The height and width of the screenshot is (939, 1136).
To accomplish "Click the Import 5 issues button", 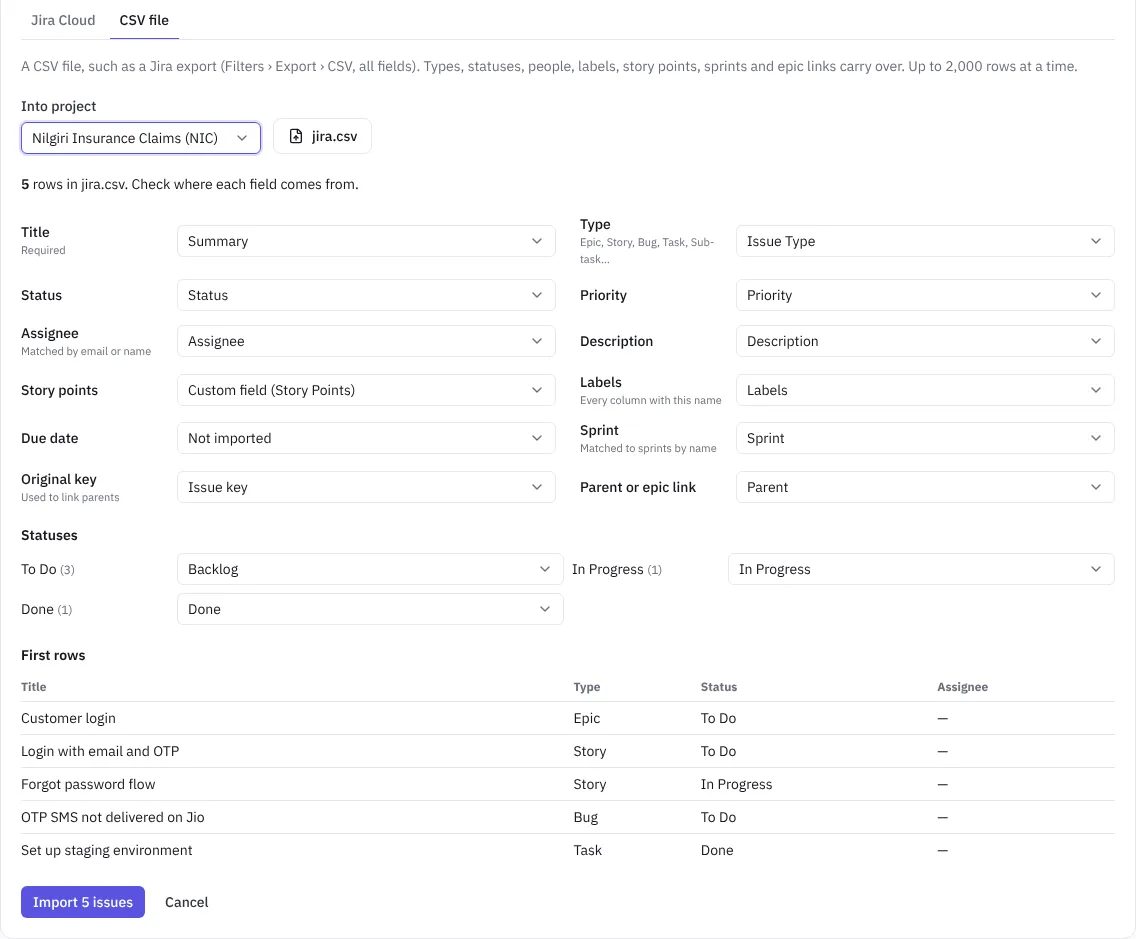I will coord(83,902).
